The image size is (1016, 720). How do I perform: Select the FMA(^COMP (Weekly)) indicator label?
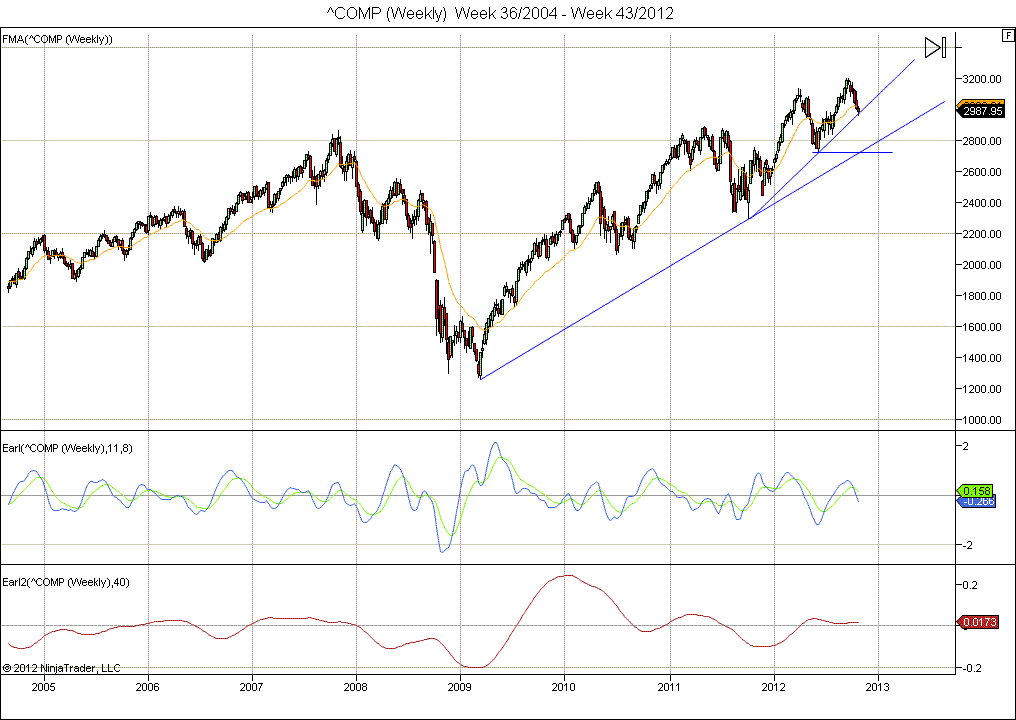pos(57,39)
